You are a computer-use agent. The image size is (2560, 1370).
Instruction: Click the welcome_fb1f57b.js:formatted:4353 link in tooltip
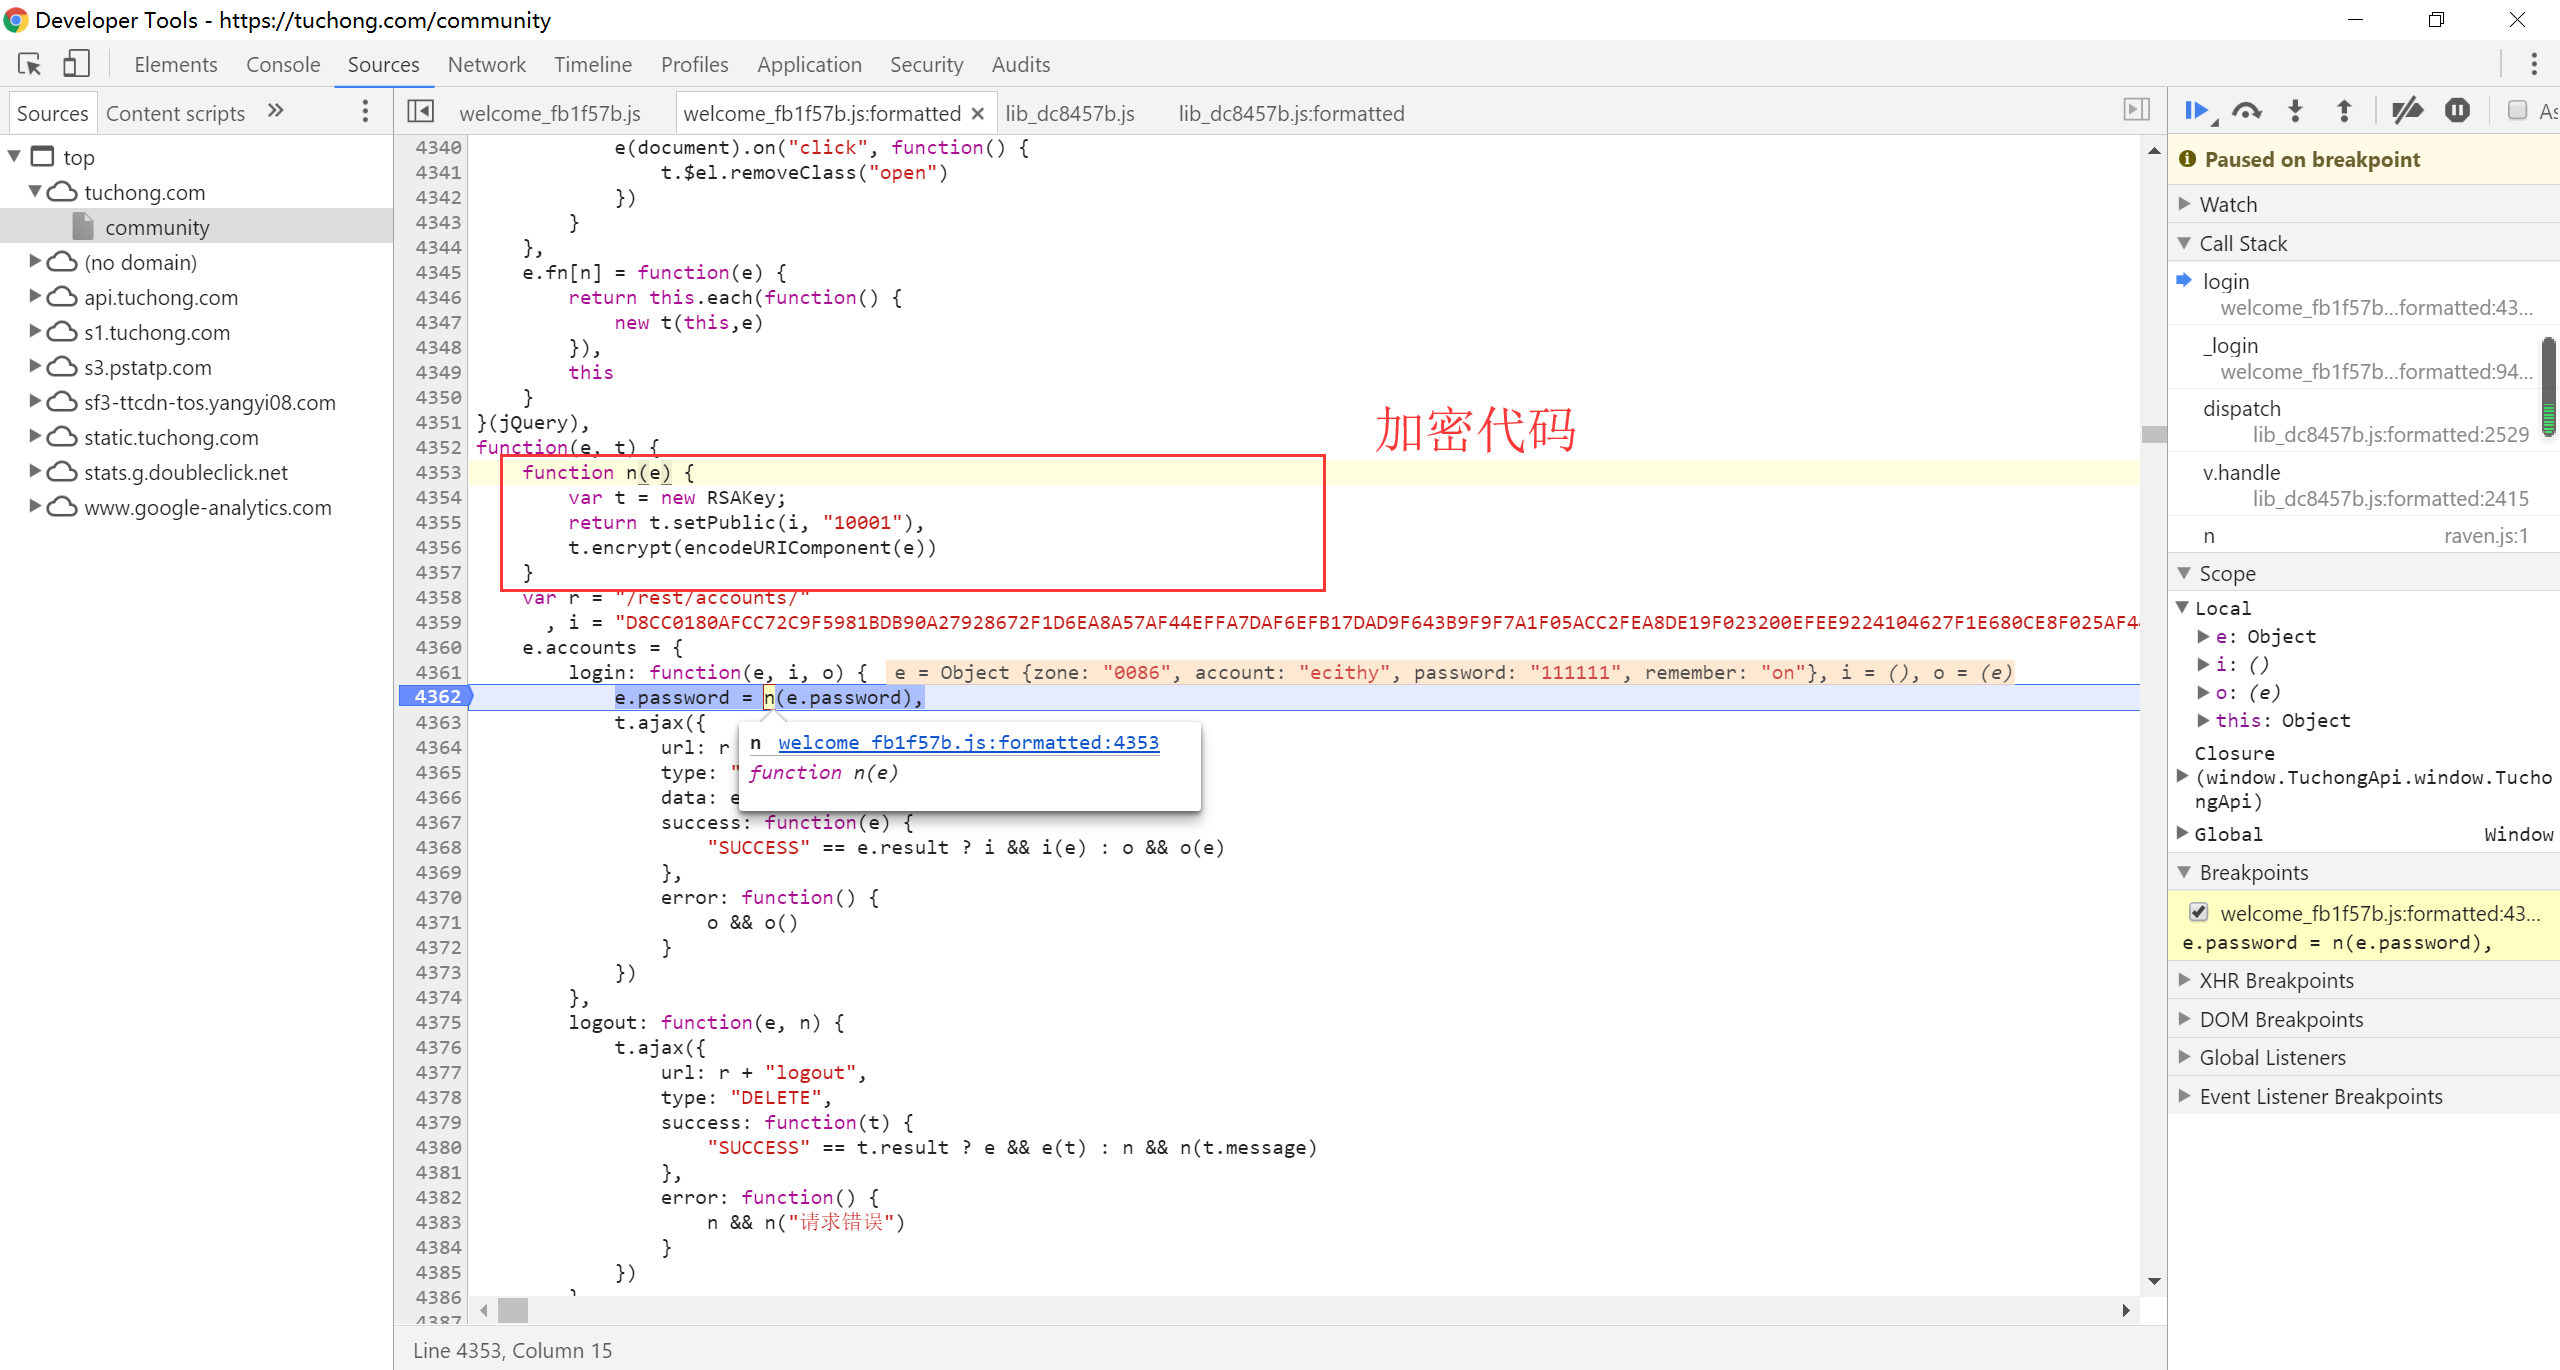click(968, 743)
